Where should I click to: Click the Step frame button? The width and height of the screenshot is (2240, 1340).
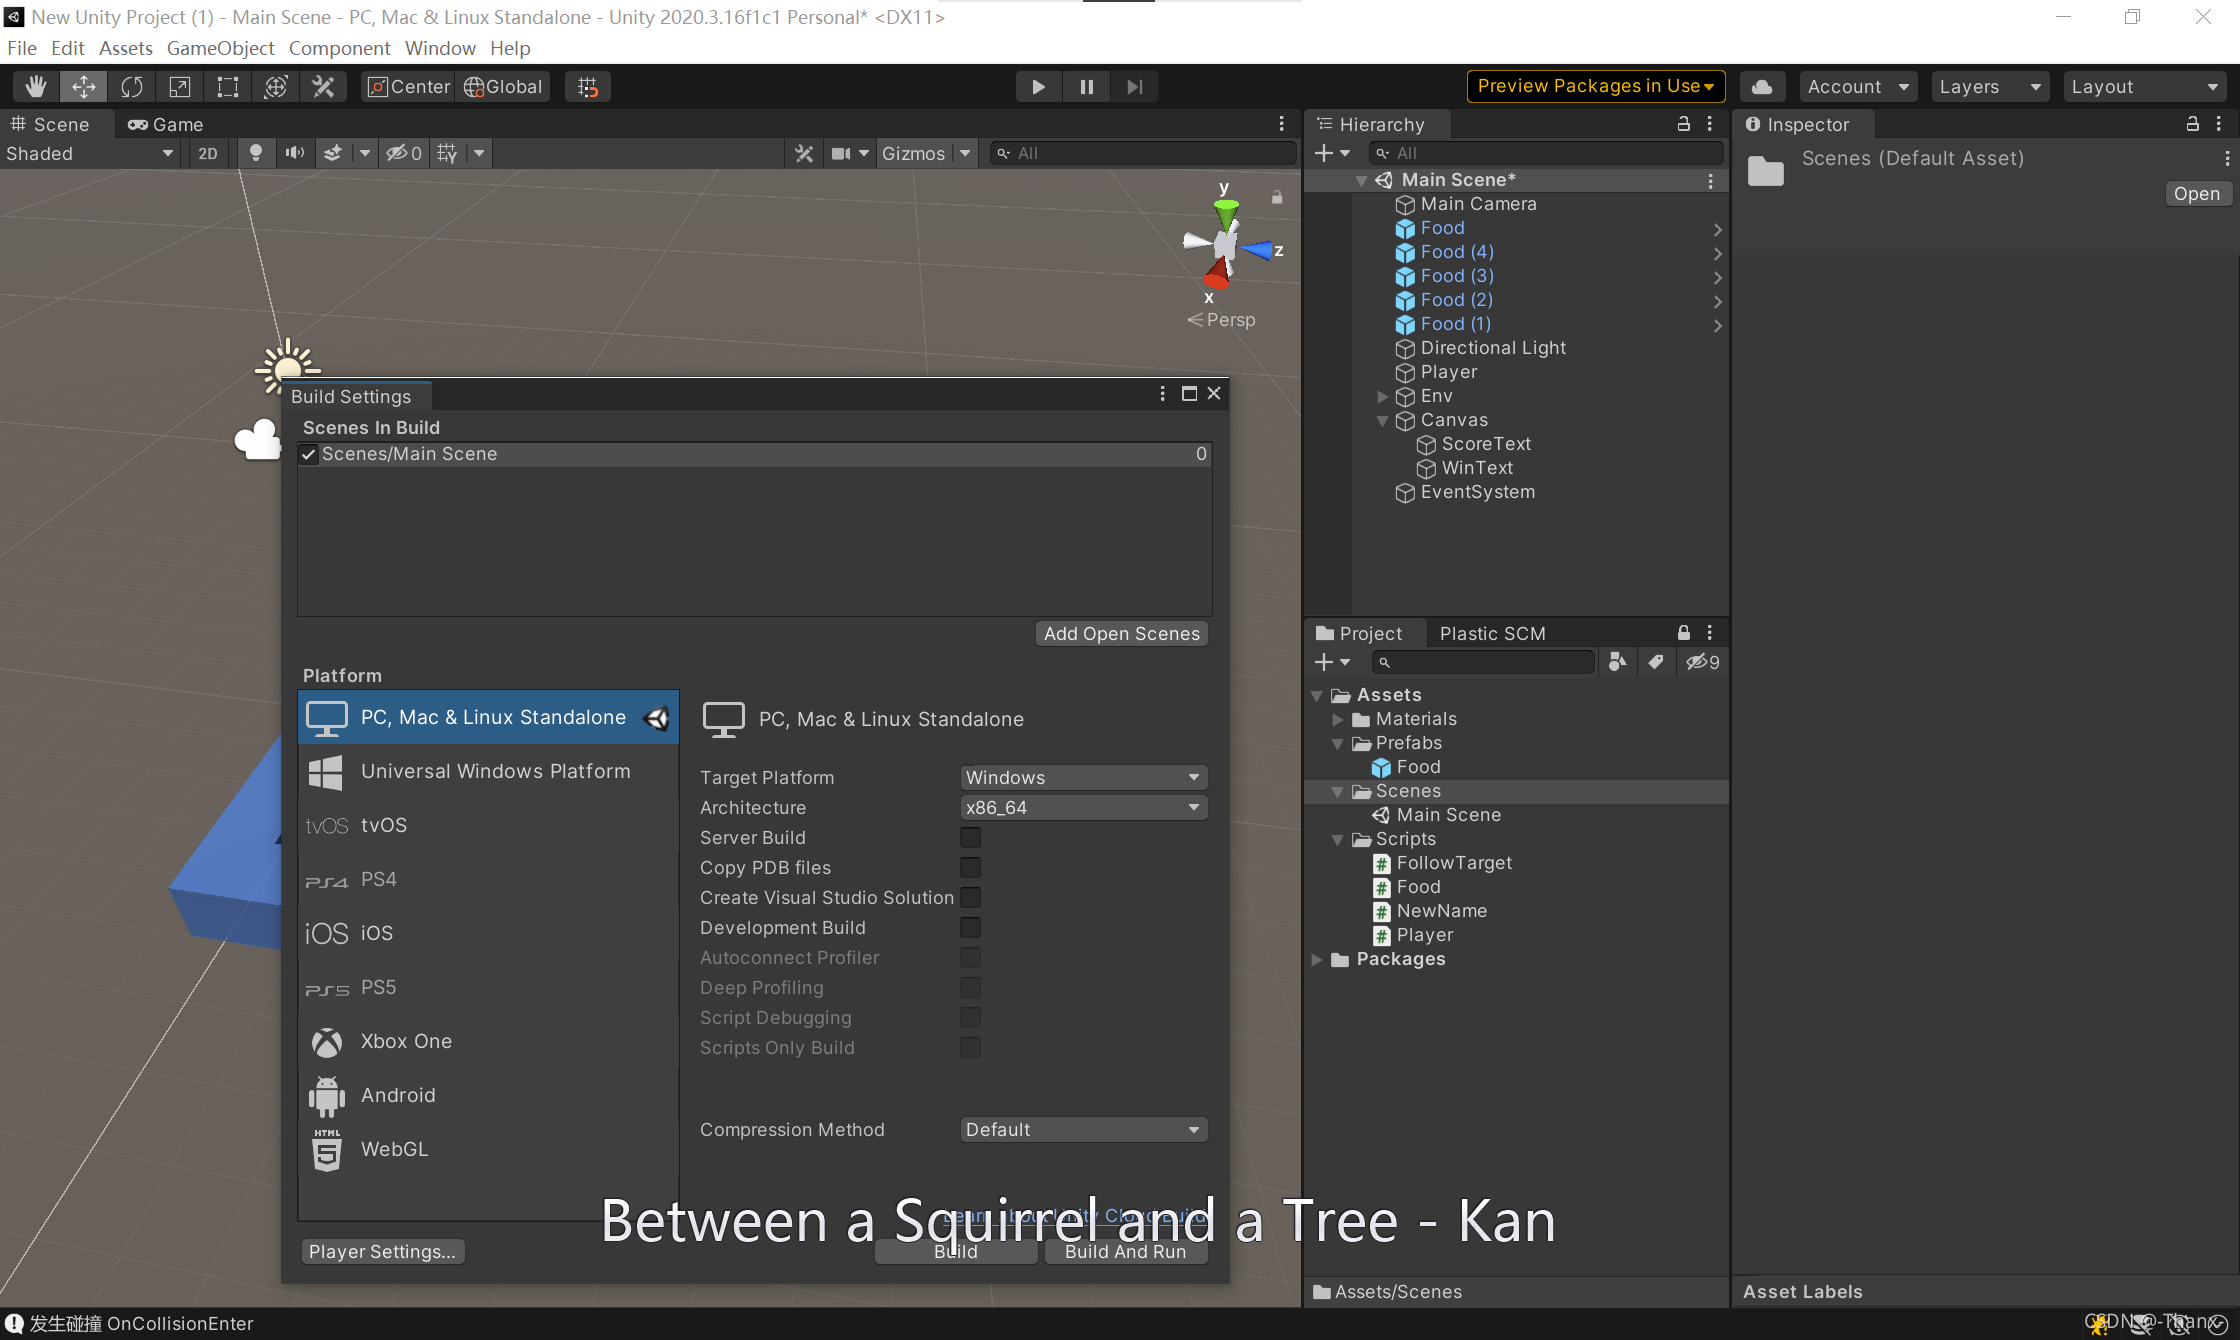(x=1134, y=87)
